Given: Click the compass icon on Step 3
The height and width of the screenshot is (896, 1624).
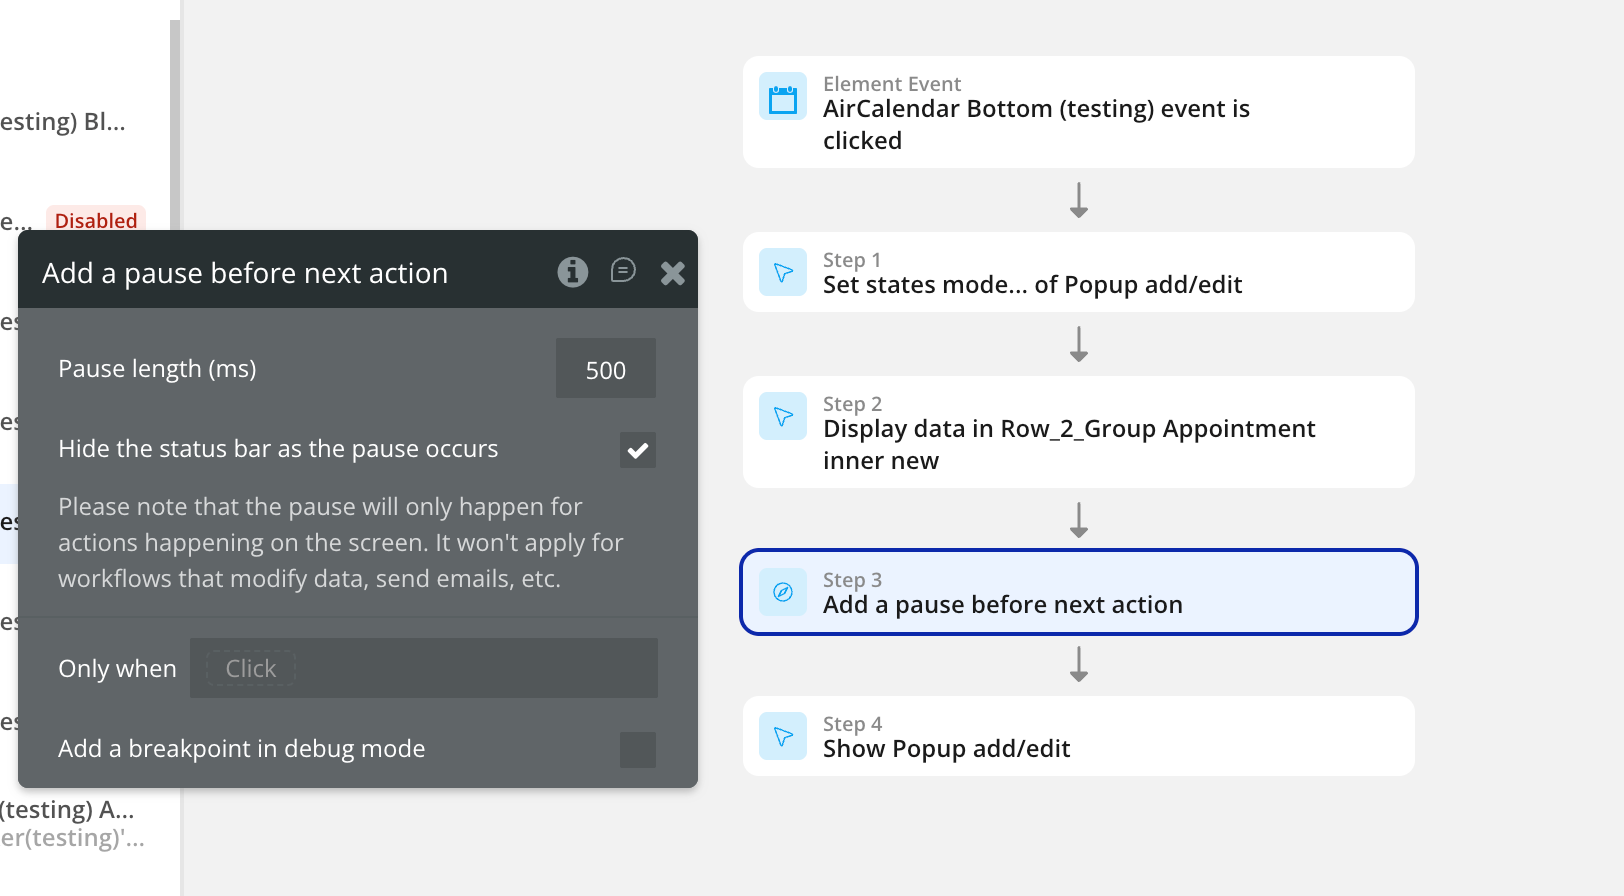Looking at the screenshot, I should [x=782, y=592].
